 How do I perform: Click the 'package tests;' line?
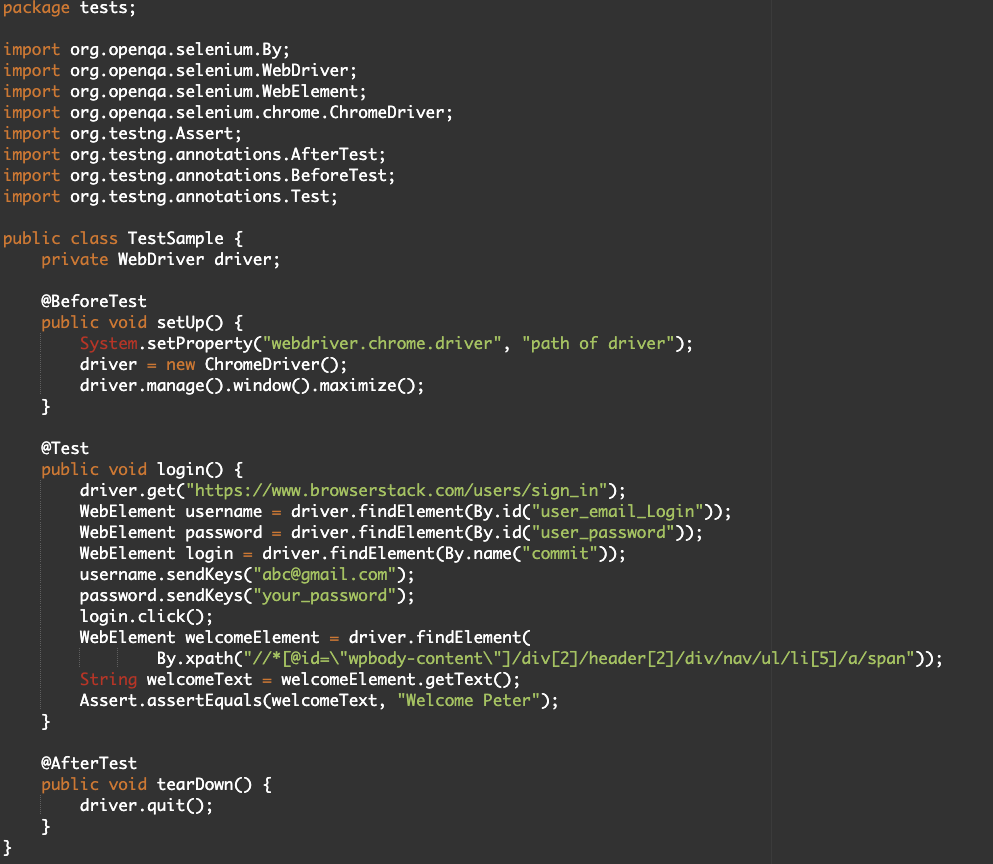pos(69,8)
